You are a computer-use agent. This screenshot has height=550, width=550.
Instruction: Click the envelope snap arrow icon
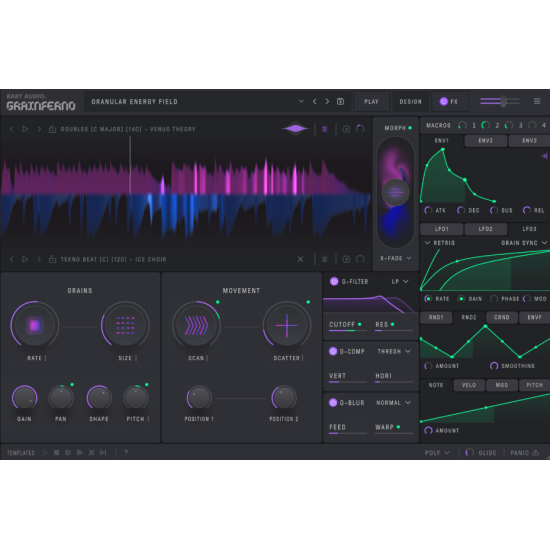tap(544, 155)
